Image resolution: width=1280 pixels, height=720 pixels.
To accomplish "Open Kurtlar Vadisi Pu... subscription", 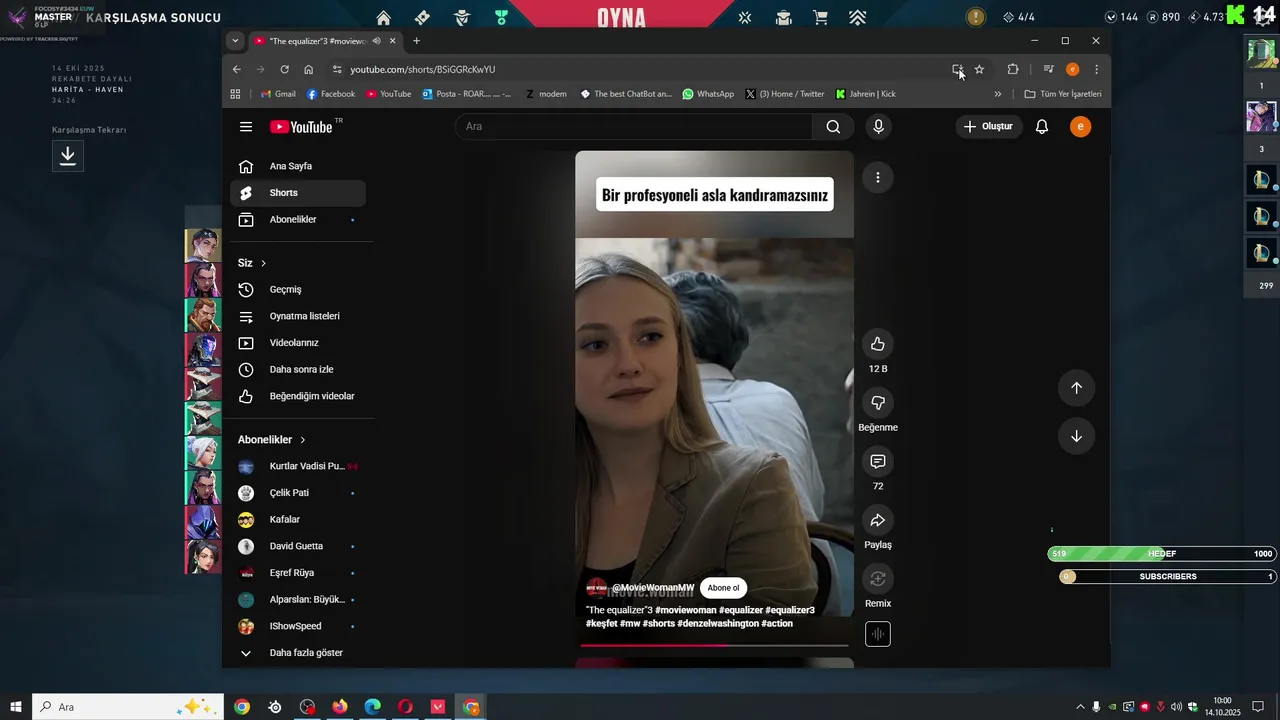I will pyautogui.click(x=298, y=467).
